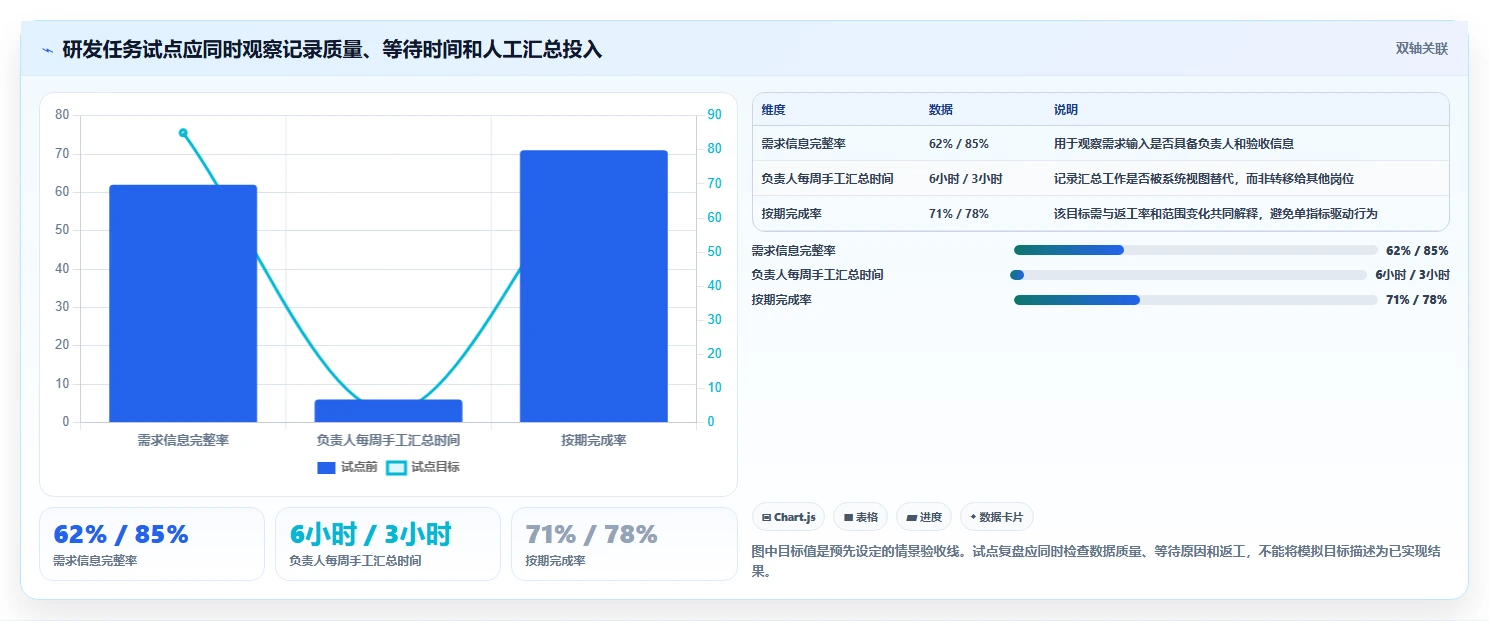Viewport: 1489px width, 621px height.
Task: Click the 维度 column header
Action: 773,110
